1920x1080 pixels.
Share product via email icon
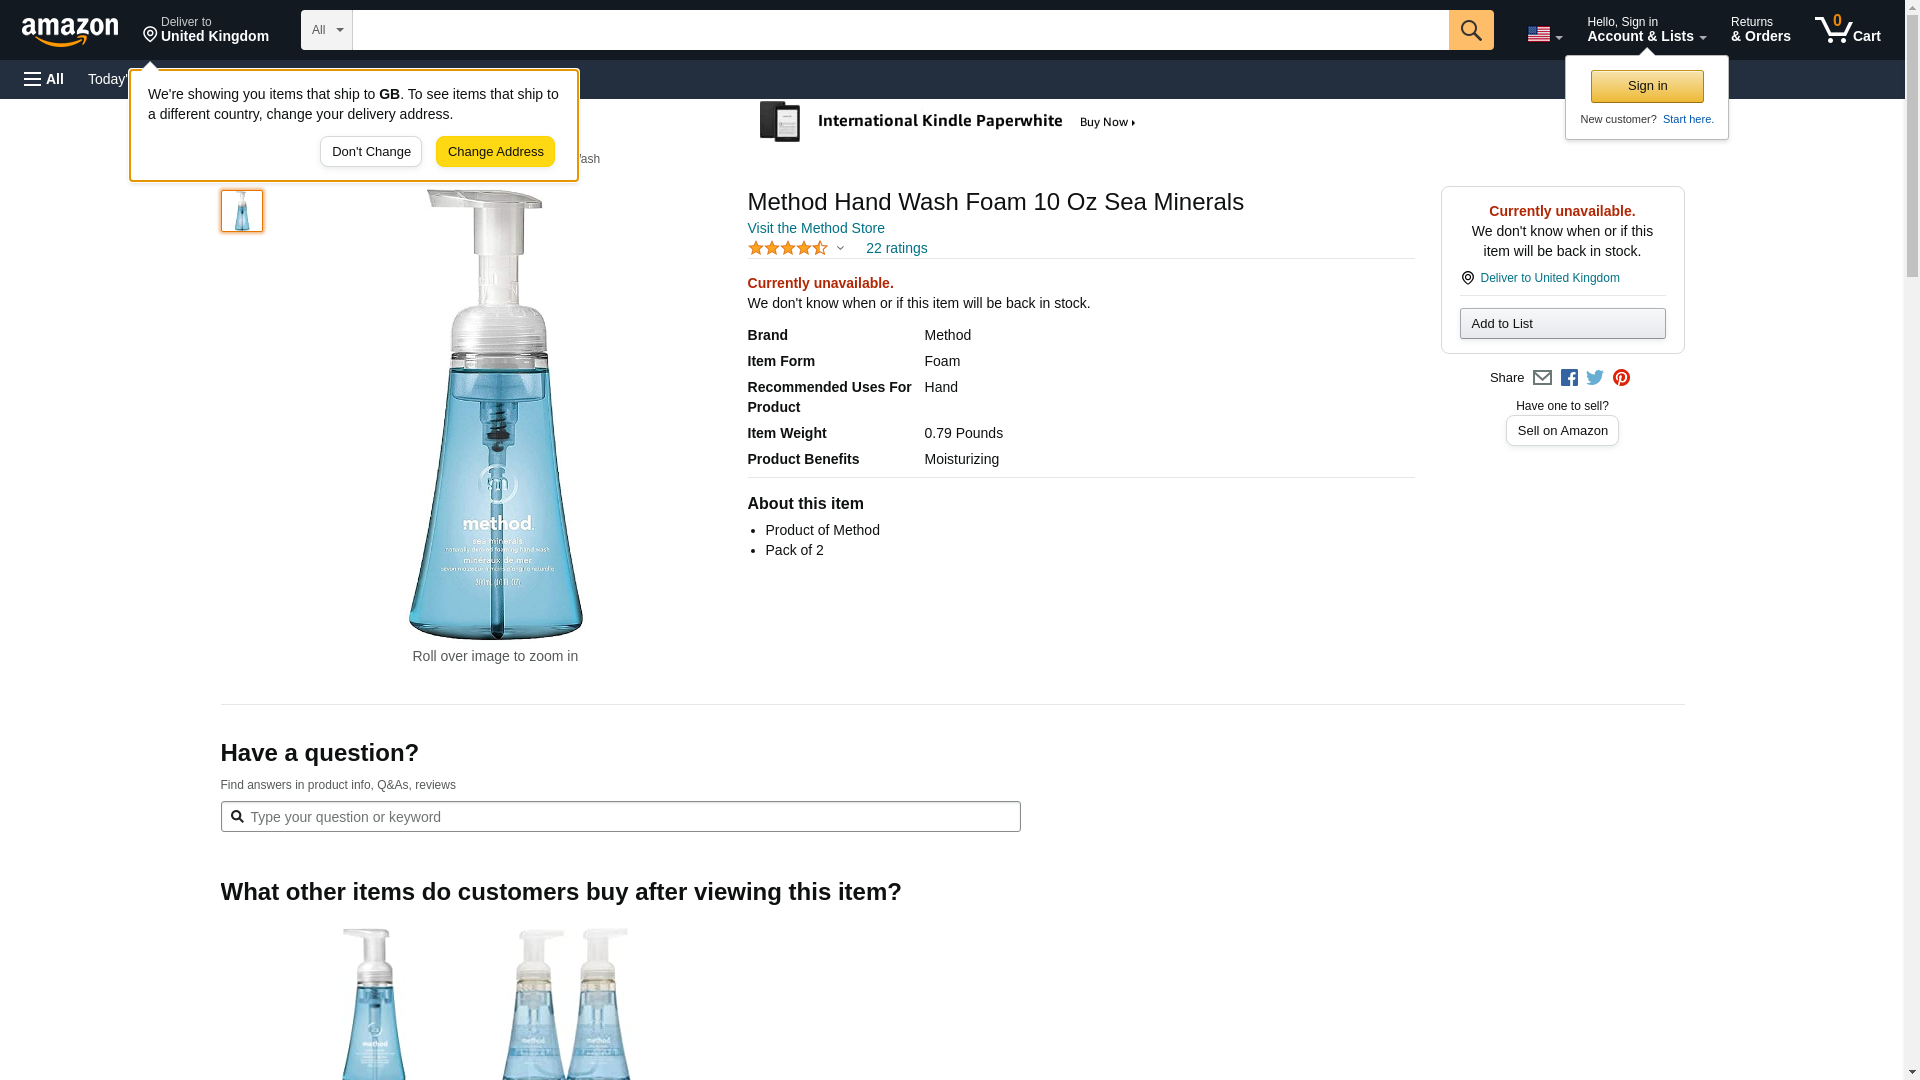[x=1542, y=378]
